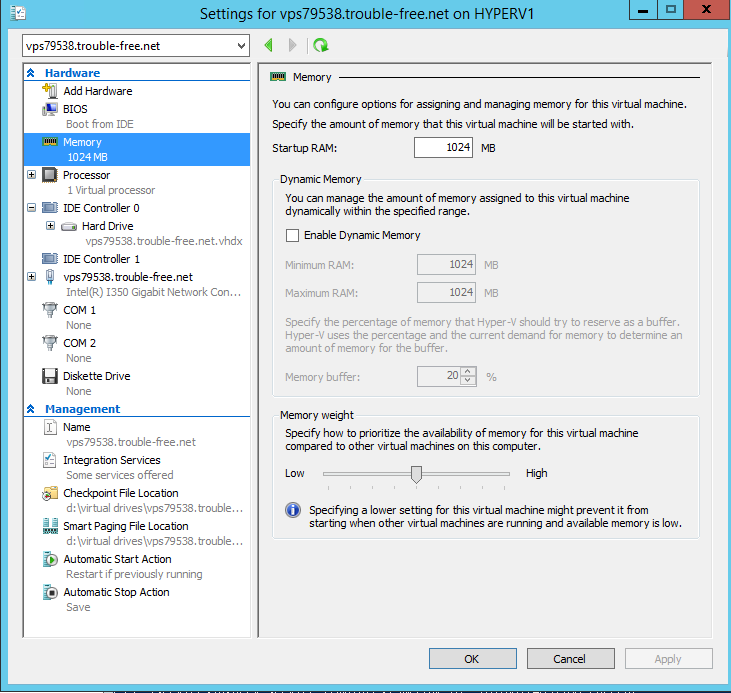Open Automatic Stop Action settings
The height and width of the screenshot is (693, 731).
pos(116,592)
